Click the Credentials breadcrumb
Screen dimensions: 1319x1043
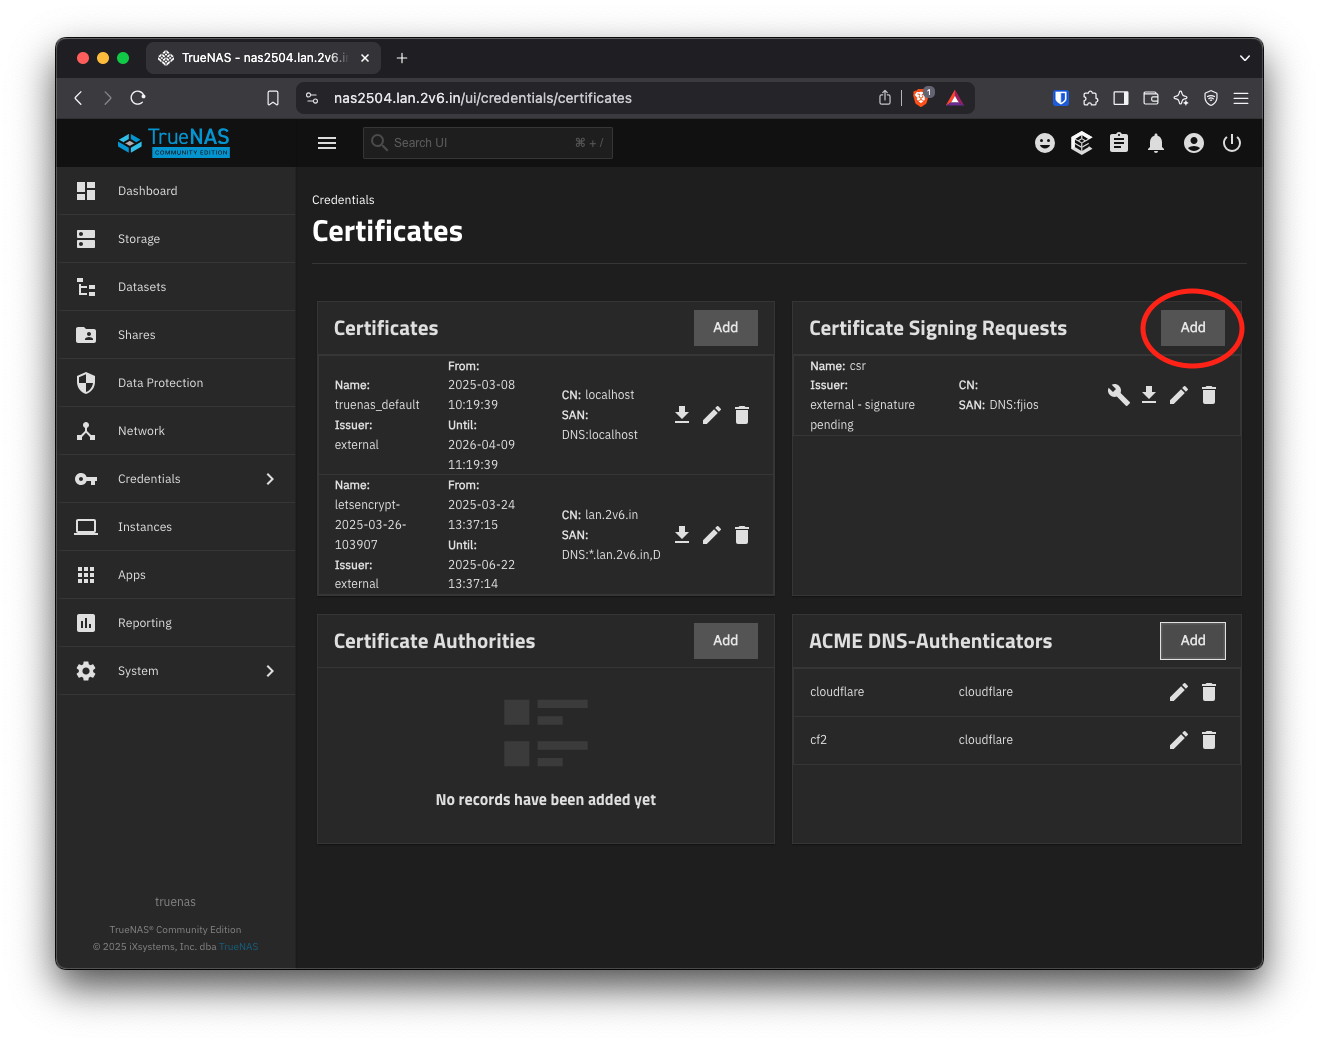pos(343,200)
